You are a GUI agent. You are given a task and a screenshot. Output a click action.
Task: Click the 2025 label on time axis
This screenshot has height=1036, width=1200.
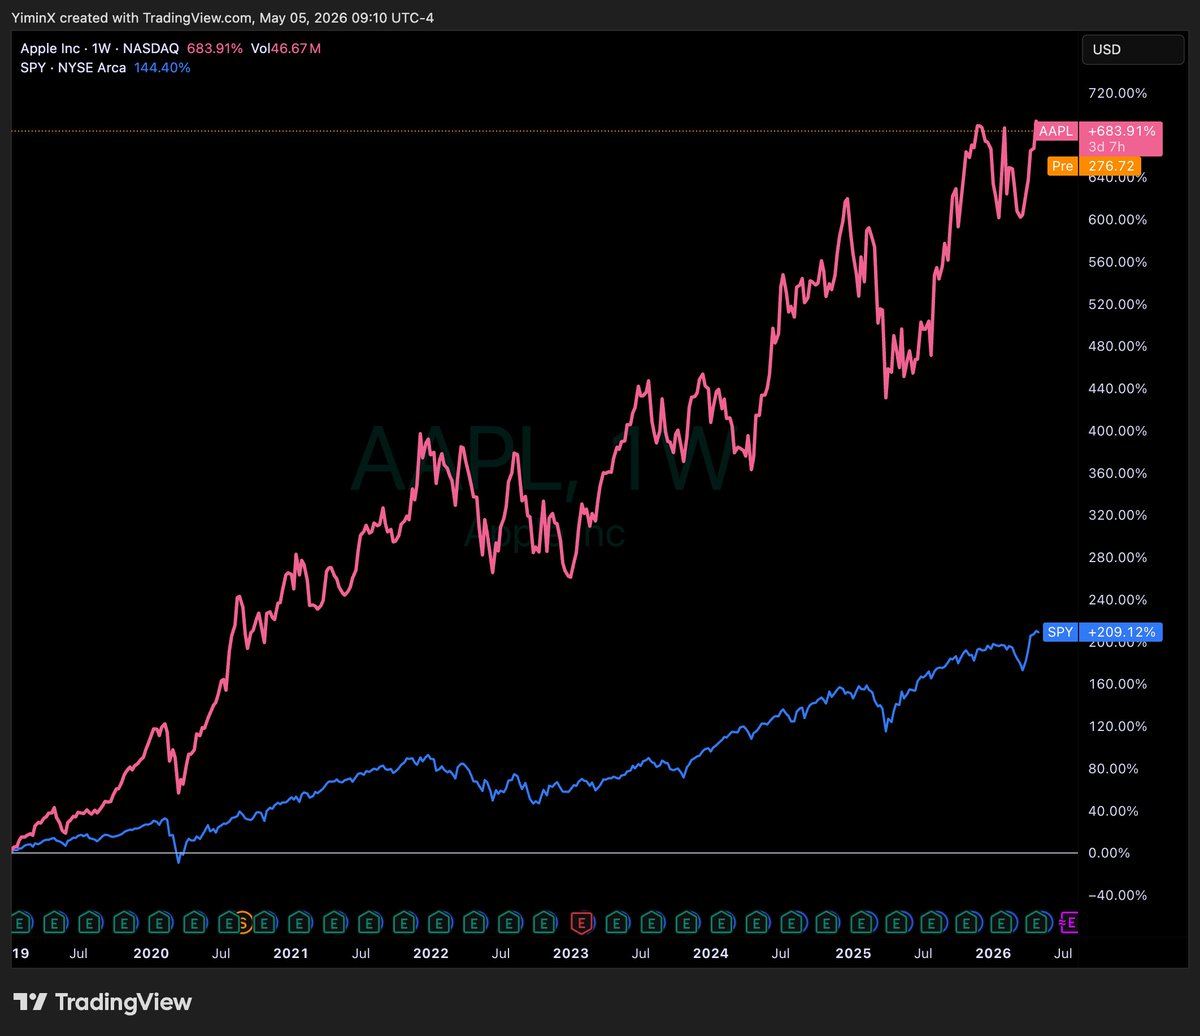(x=852, y=954)
